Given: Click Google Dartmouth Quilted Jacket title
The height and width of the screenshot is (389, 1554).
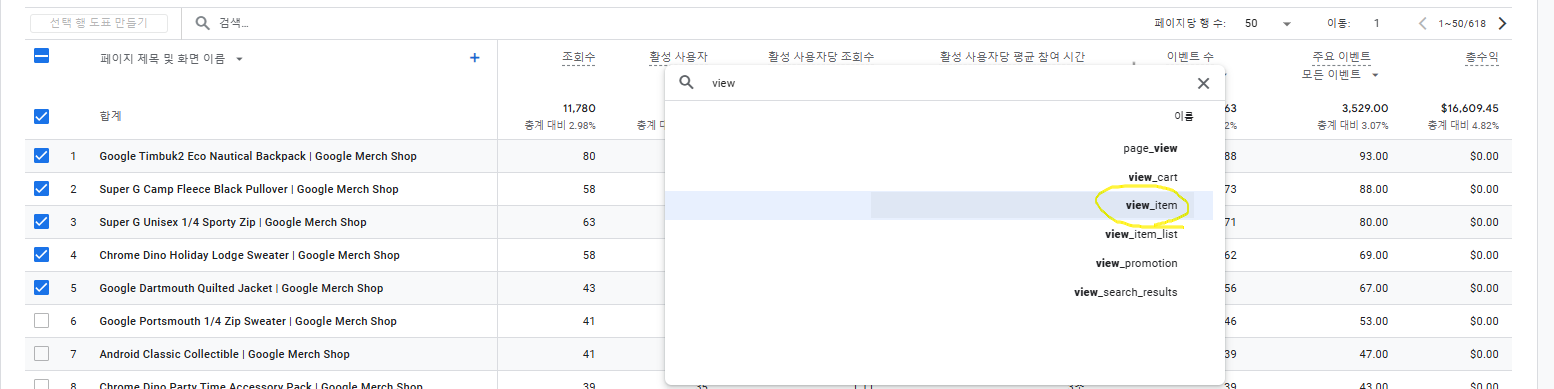Looking at the screenshot, I should coord(241,288).
